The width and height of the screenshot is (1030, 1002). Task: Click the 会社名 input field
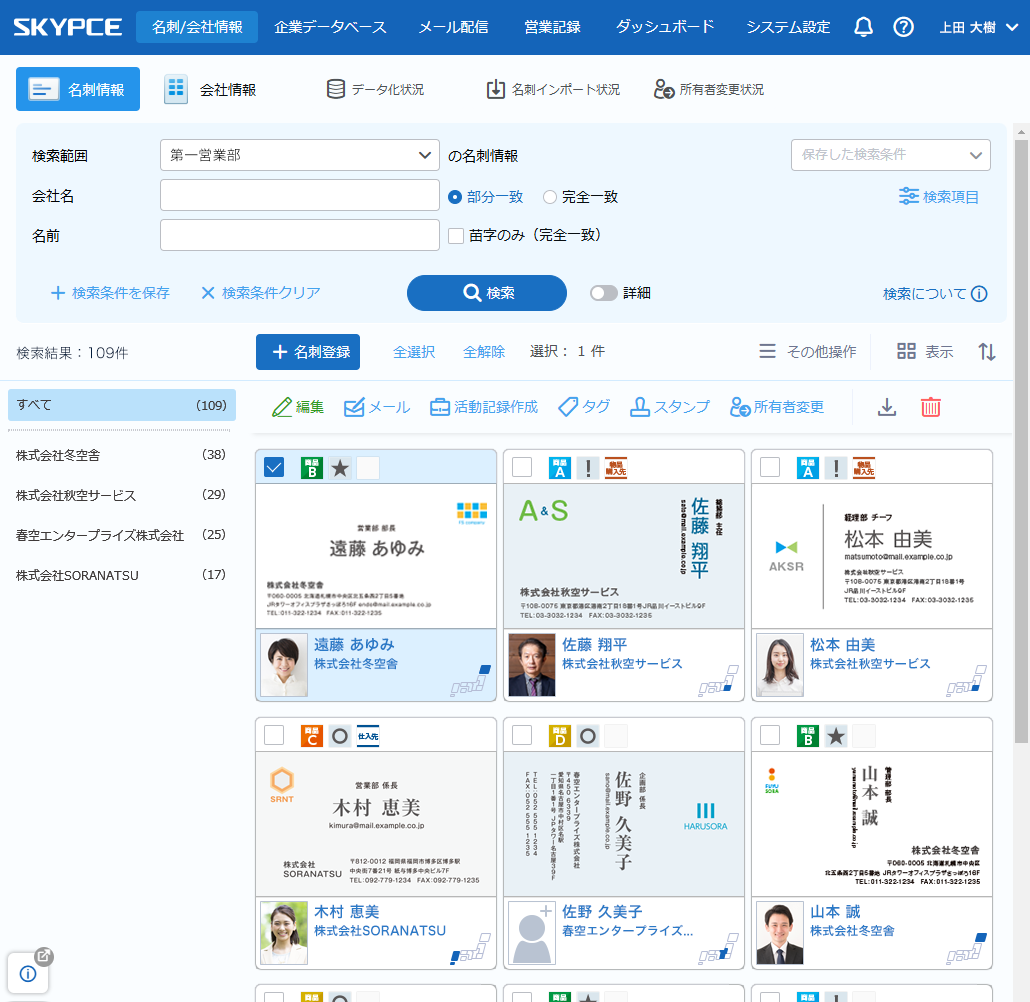pos(299,196)
